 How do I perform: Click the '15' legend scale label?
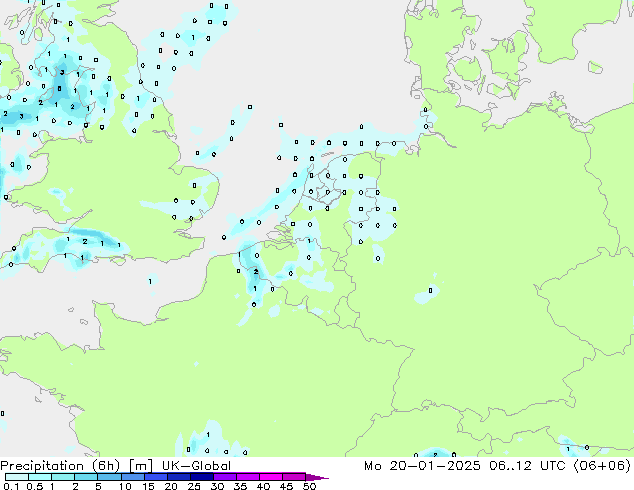coord(148,486)
